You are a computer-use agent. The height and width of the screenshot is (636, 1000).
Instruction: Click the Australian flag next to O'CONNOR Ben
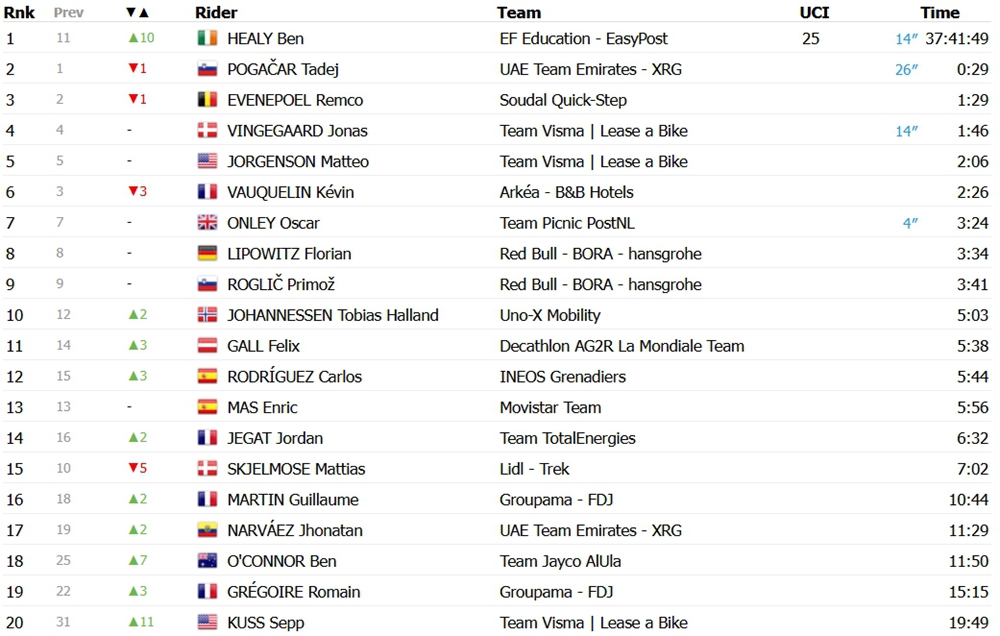(x=207, y=561)
